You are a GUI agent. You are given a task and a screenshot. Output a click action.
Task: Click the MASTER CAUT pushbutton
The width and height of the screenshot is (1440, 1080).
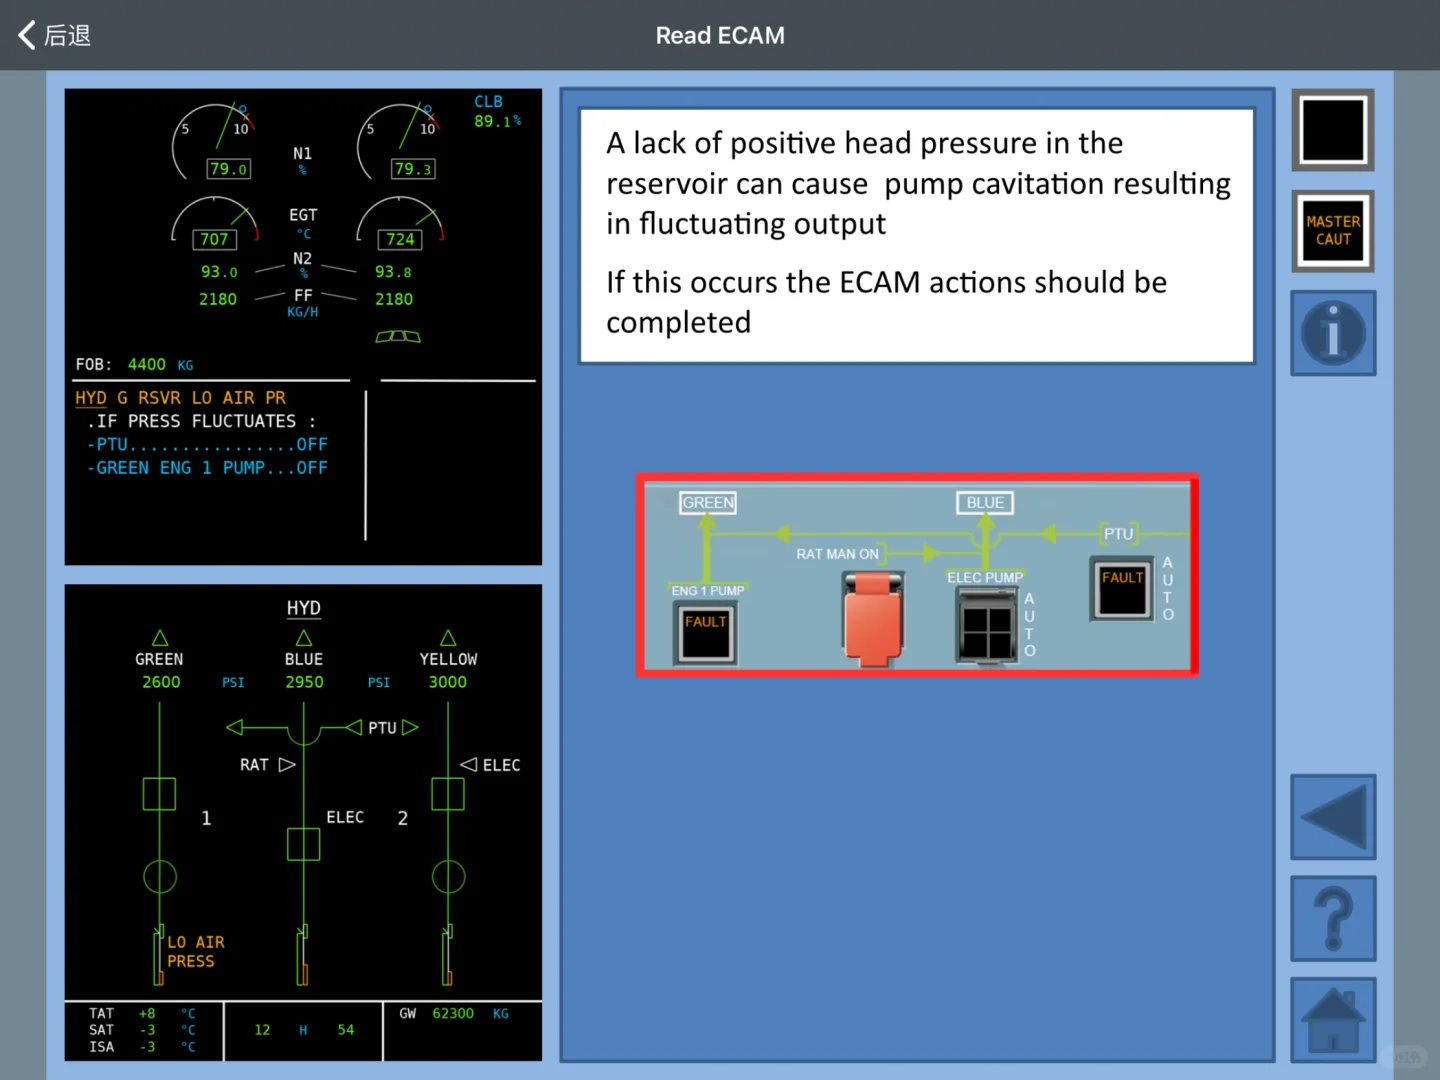(1333, 231)
